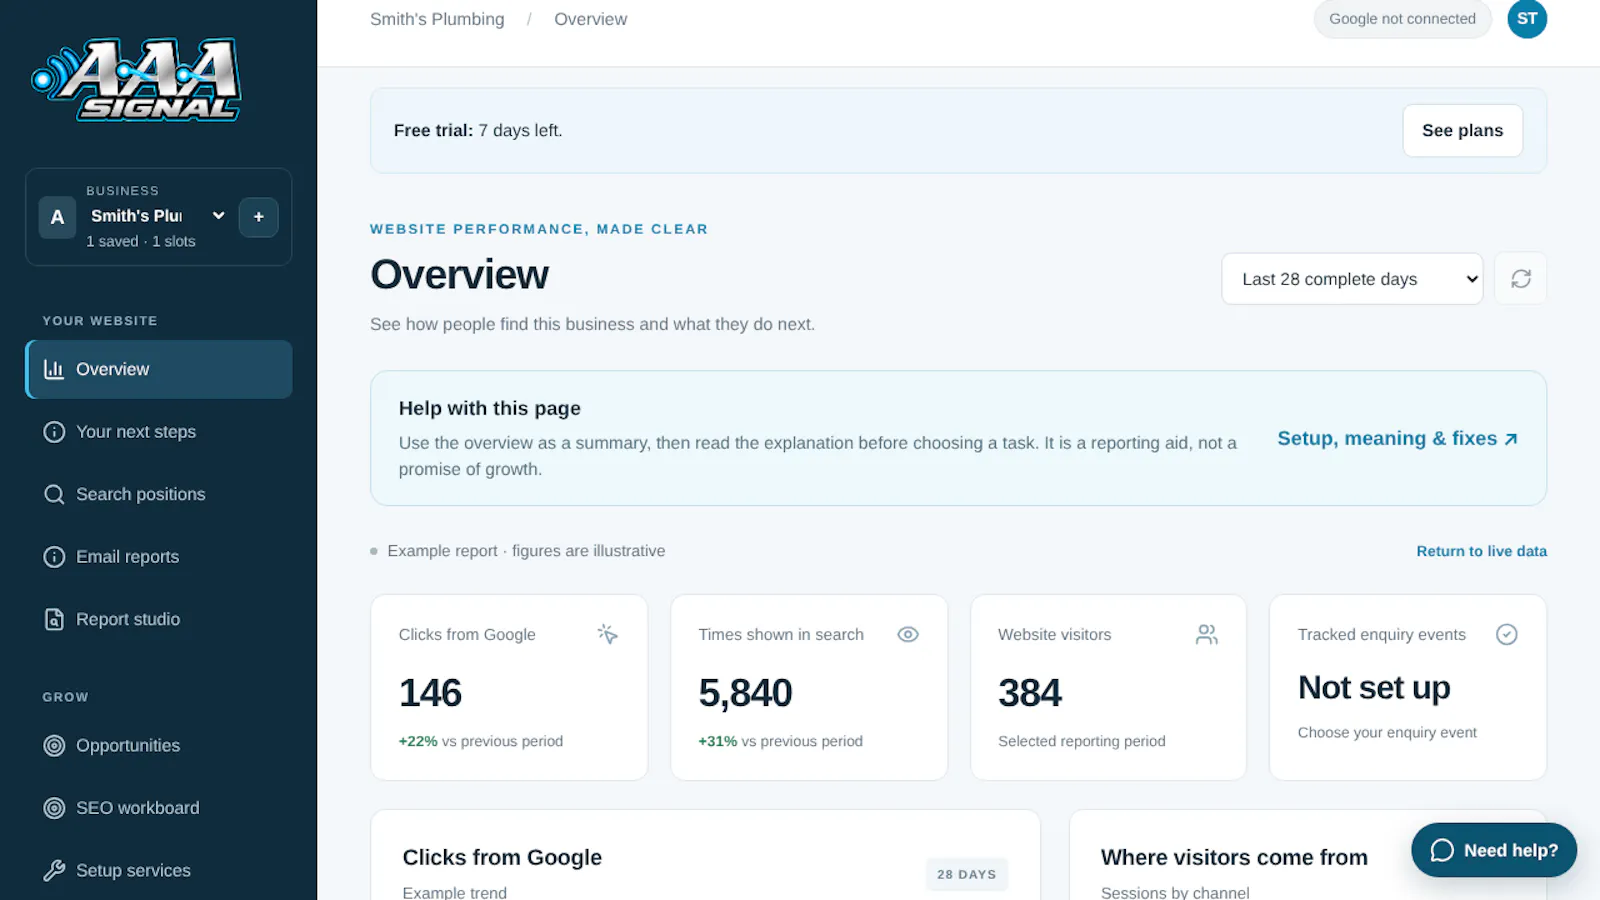Click Overview in the breadcrumb
The width and height of the screenshot is (1600, 900).
click(x=590, y=19)
